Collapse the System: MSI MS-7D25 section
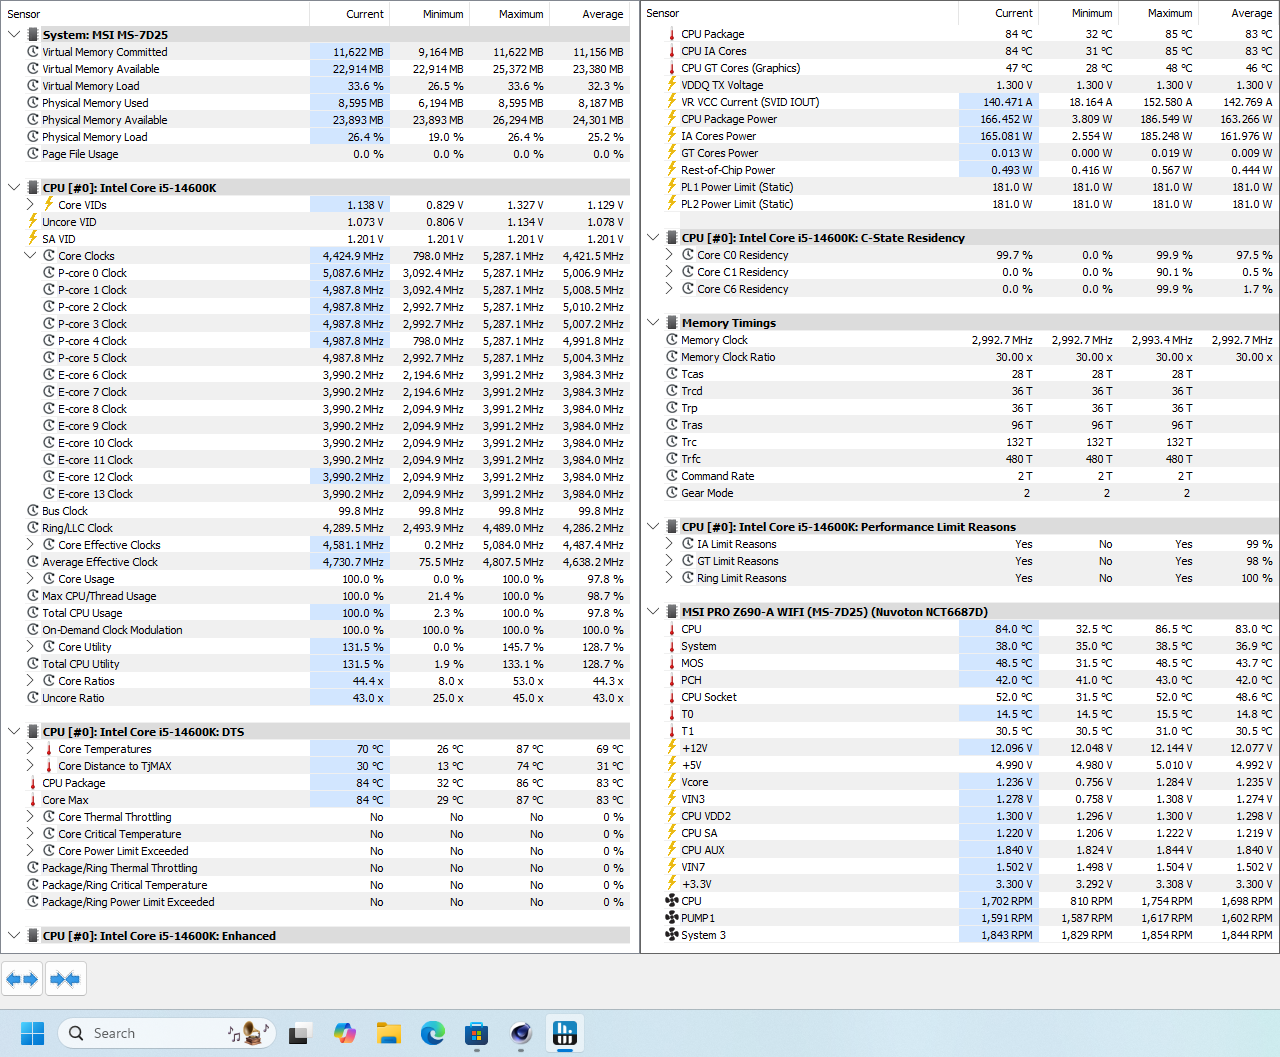The image size is (1280, 1057). click(x=14, y=35)
